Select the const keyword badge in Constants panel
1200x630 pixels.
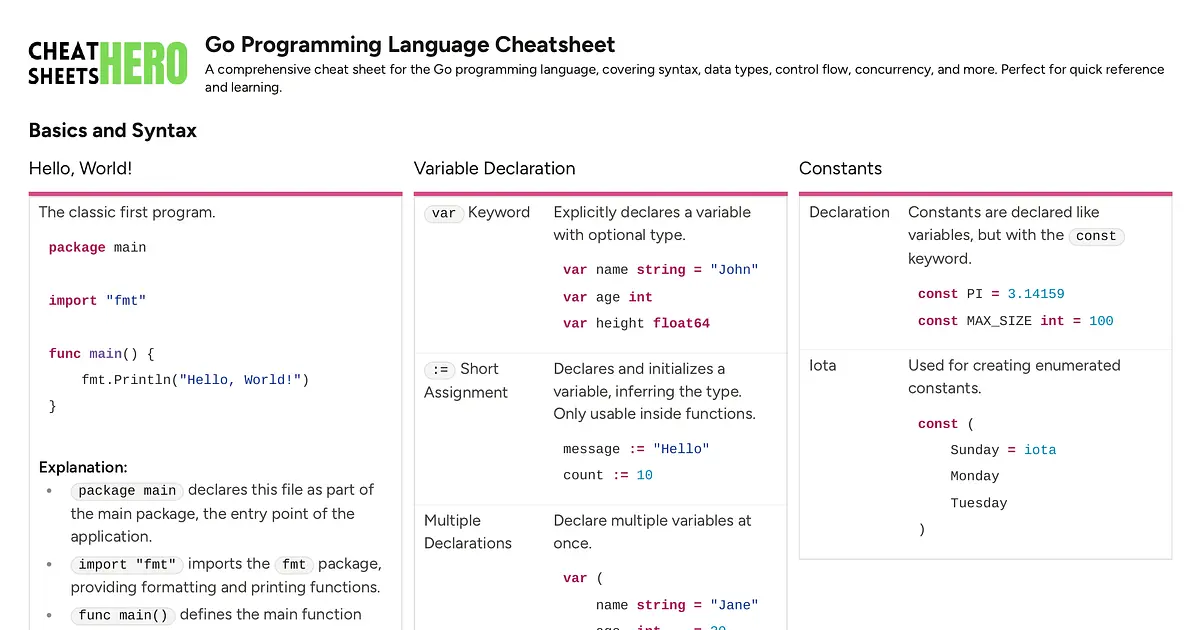pyautogui.click(x=1096, y=236)
